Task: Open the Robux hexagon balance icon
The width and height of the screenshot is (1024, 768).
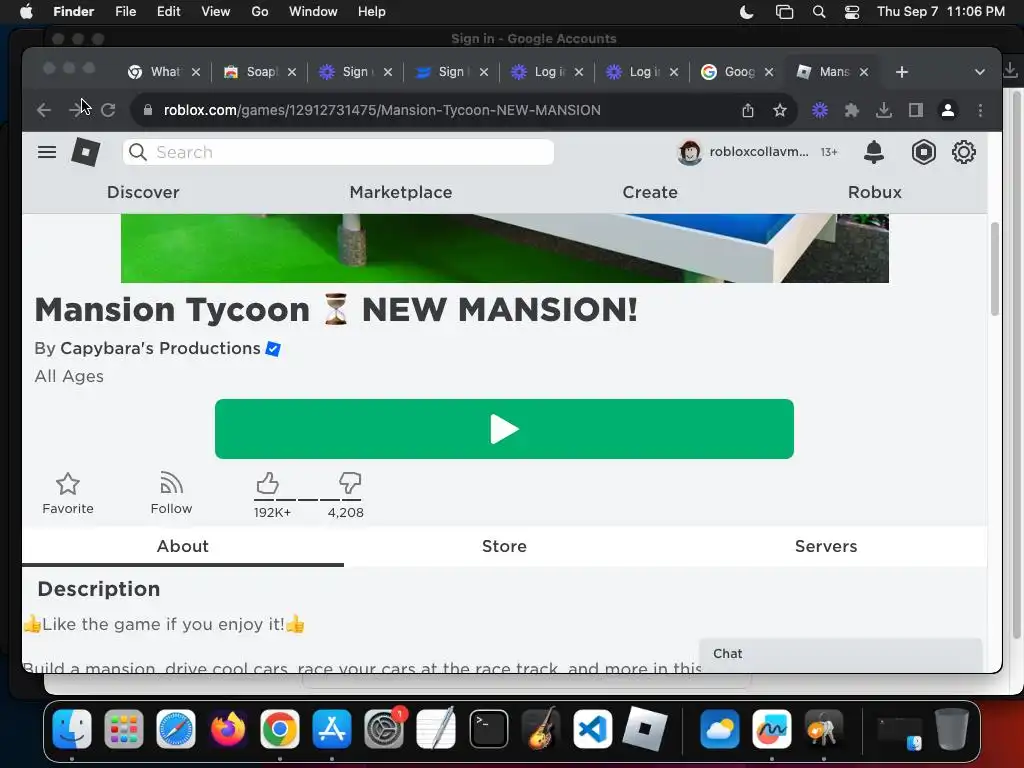Action: tap(923, 152)
